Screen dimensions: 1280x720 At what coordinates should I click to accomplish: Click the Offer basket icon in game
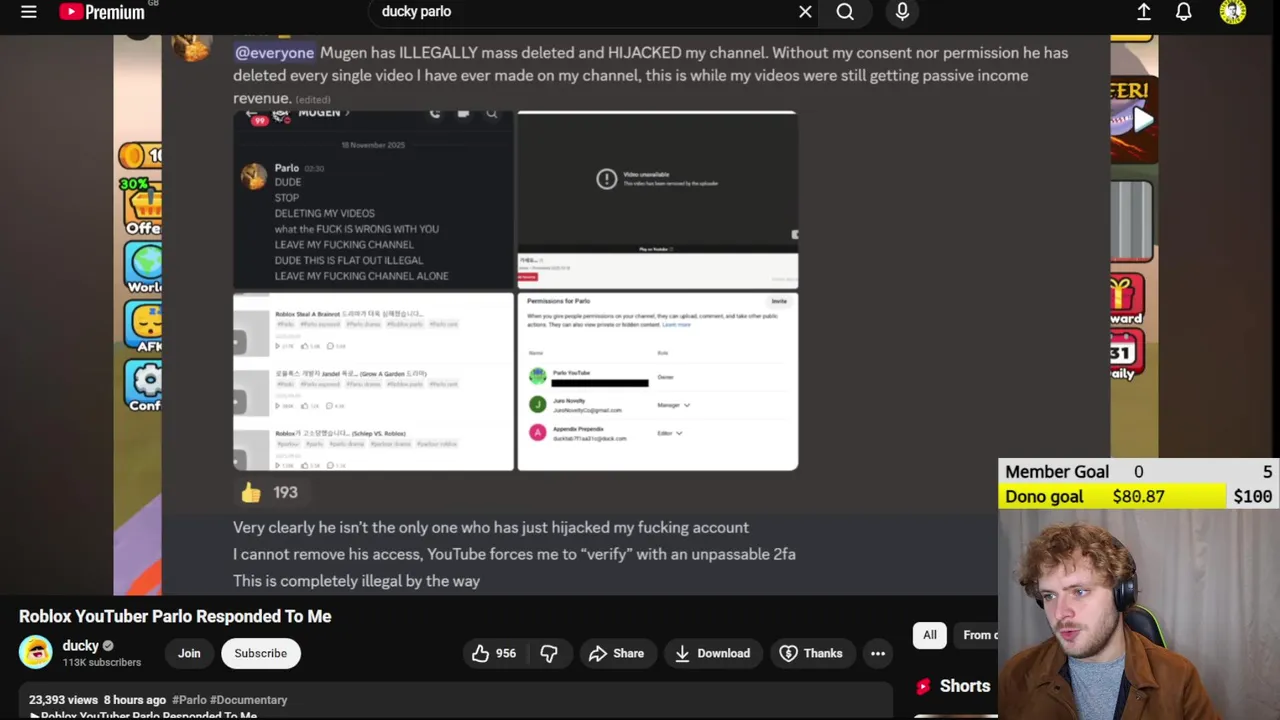(144, 208)
